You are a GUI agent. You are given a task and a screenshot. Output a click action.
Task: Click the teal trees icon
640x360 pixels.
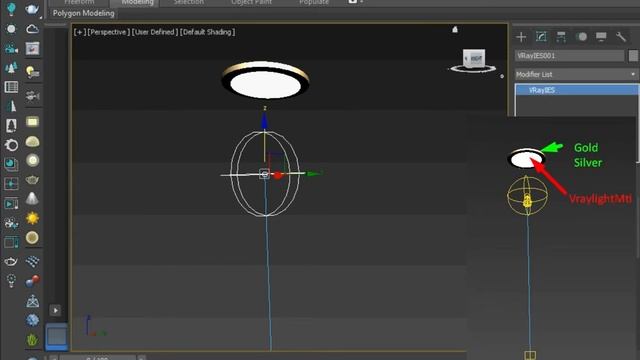(11, 68)
